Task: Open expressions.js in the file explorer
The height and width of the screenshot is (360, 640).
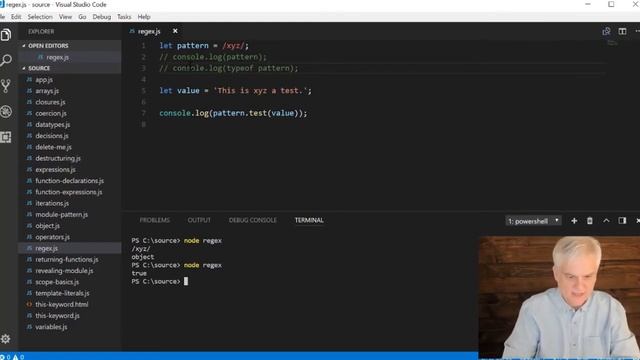Action: (x=56, y=169)
